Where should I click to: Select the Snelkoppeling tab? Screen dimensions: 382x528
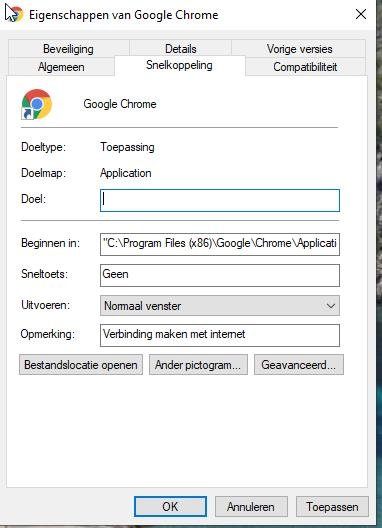[179, 65]
